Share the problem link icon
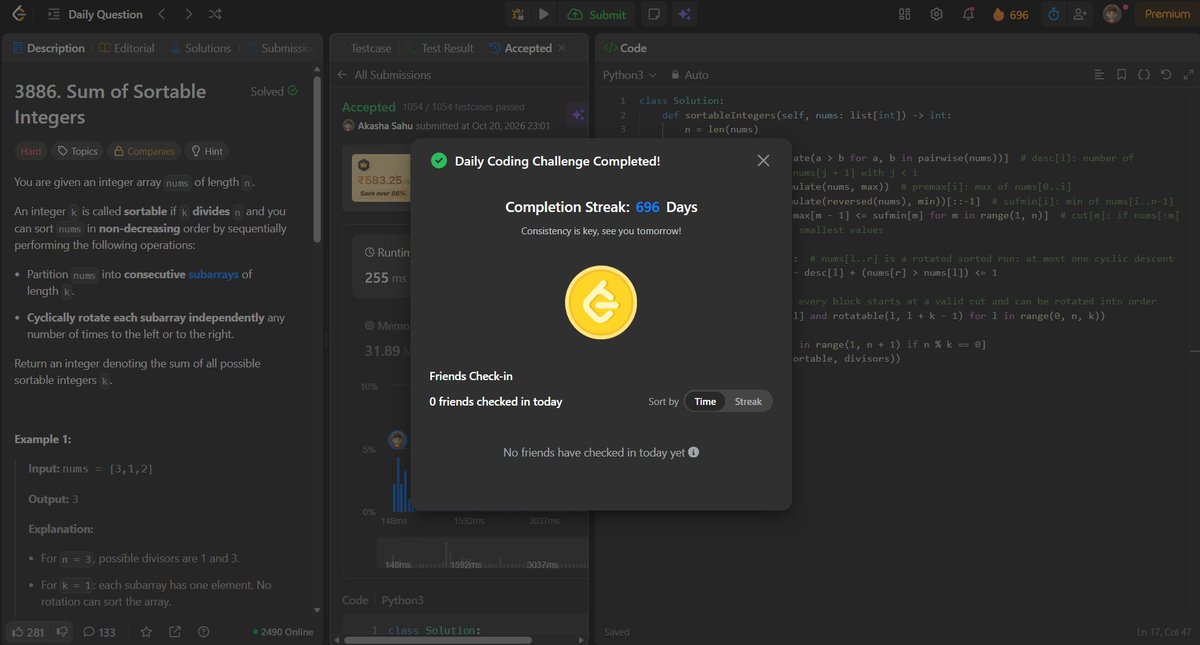Viewport: 1200px width, 645px height. click(x=175, y=631)
